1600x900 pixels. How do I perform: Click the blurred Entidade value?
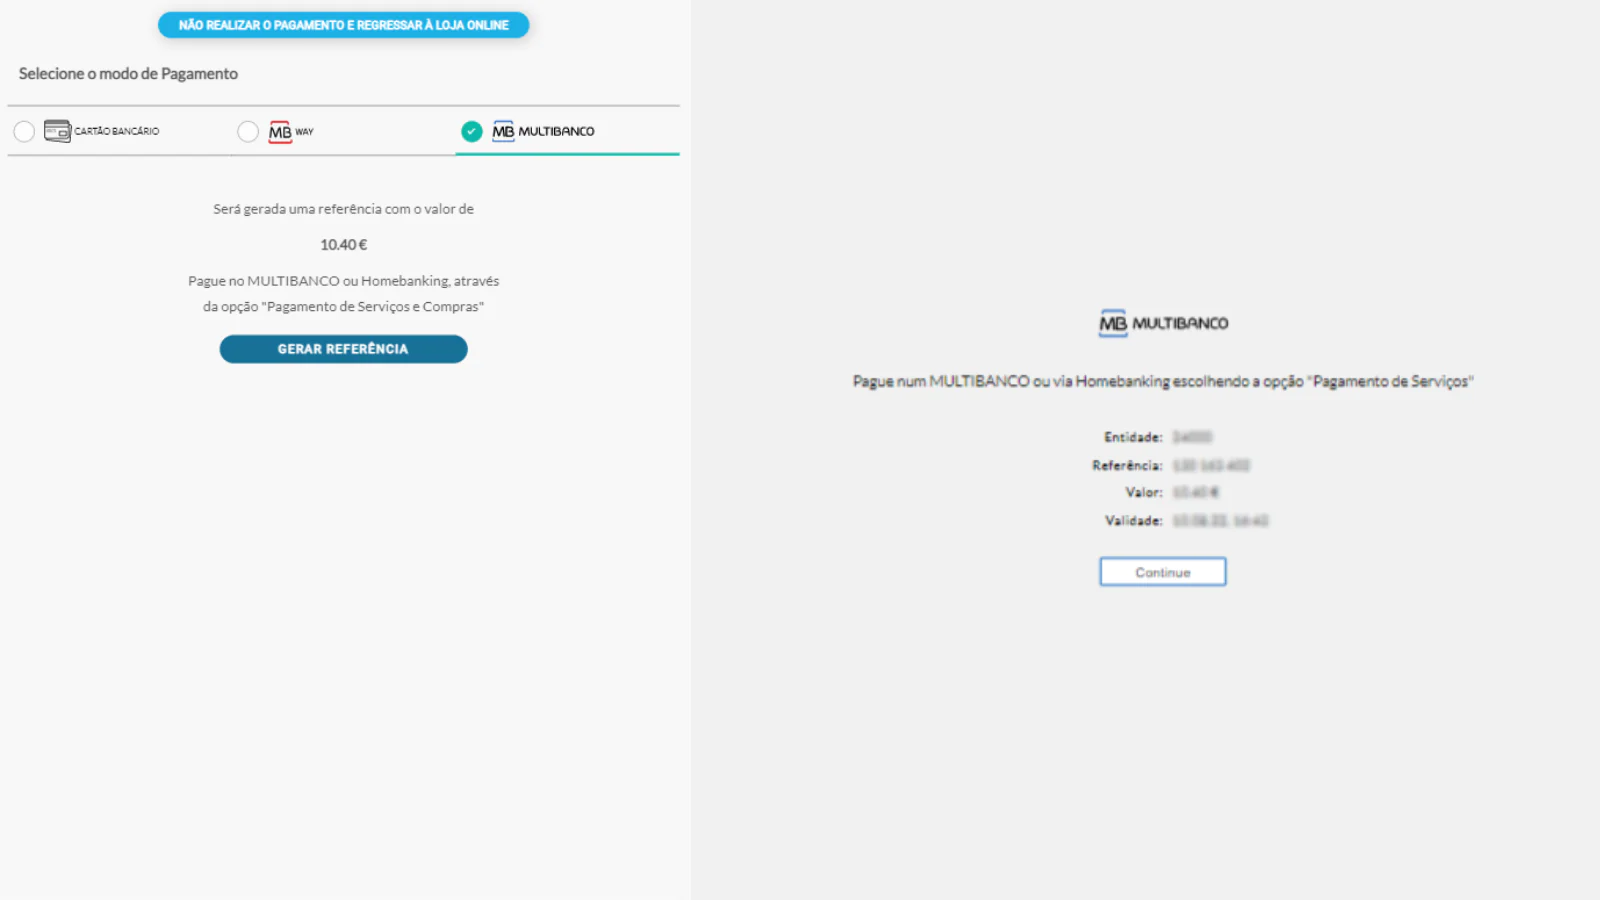pos(1192,437)
